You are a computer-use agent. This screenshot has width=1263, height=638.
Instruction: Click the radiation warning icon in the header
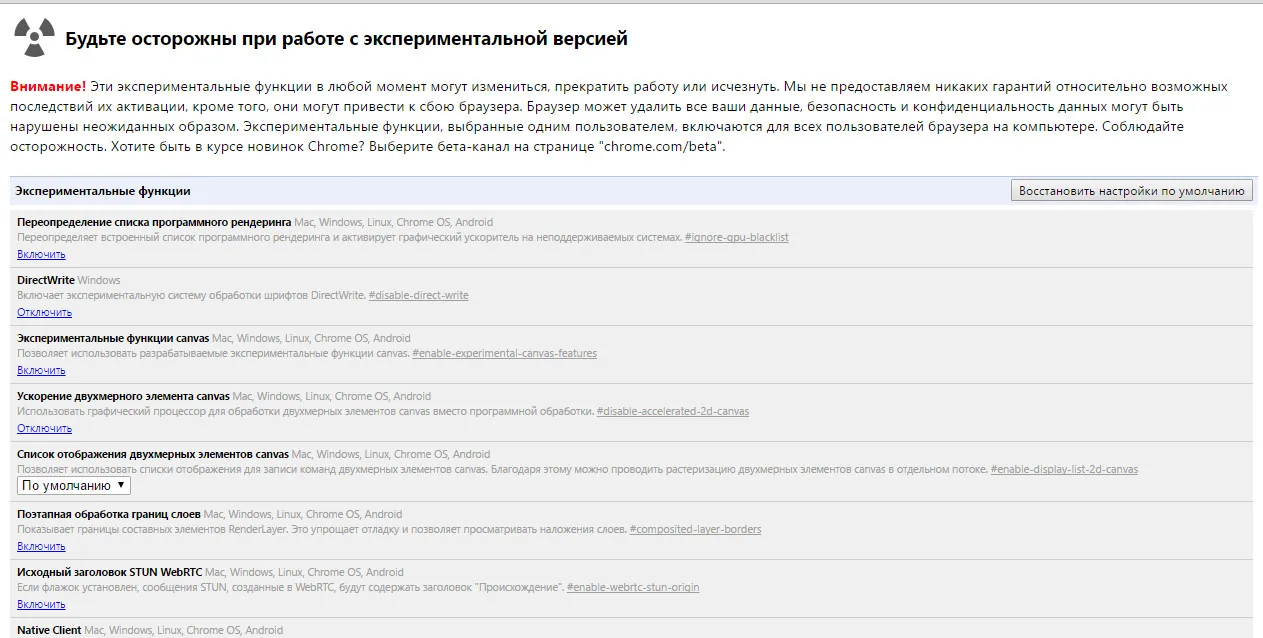pos(34,39)
